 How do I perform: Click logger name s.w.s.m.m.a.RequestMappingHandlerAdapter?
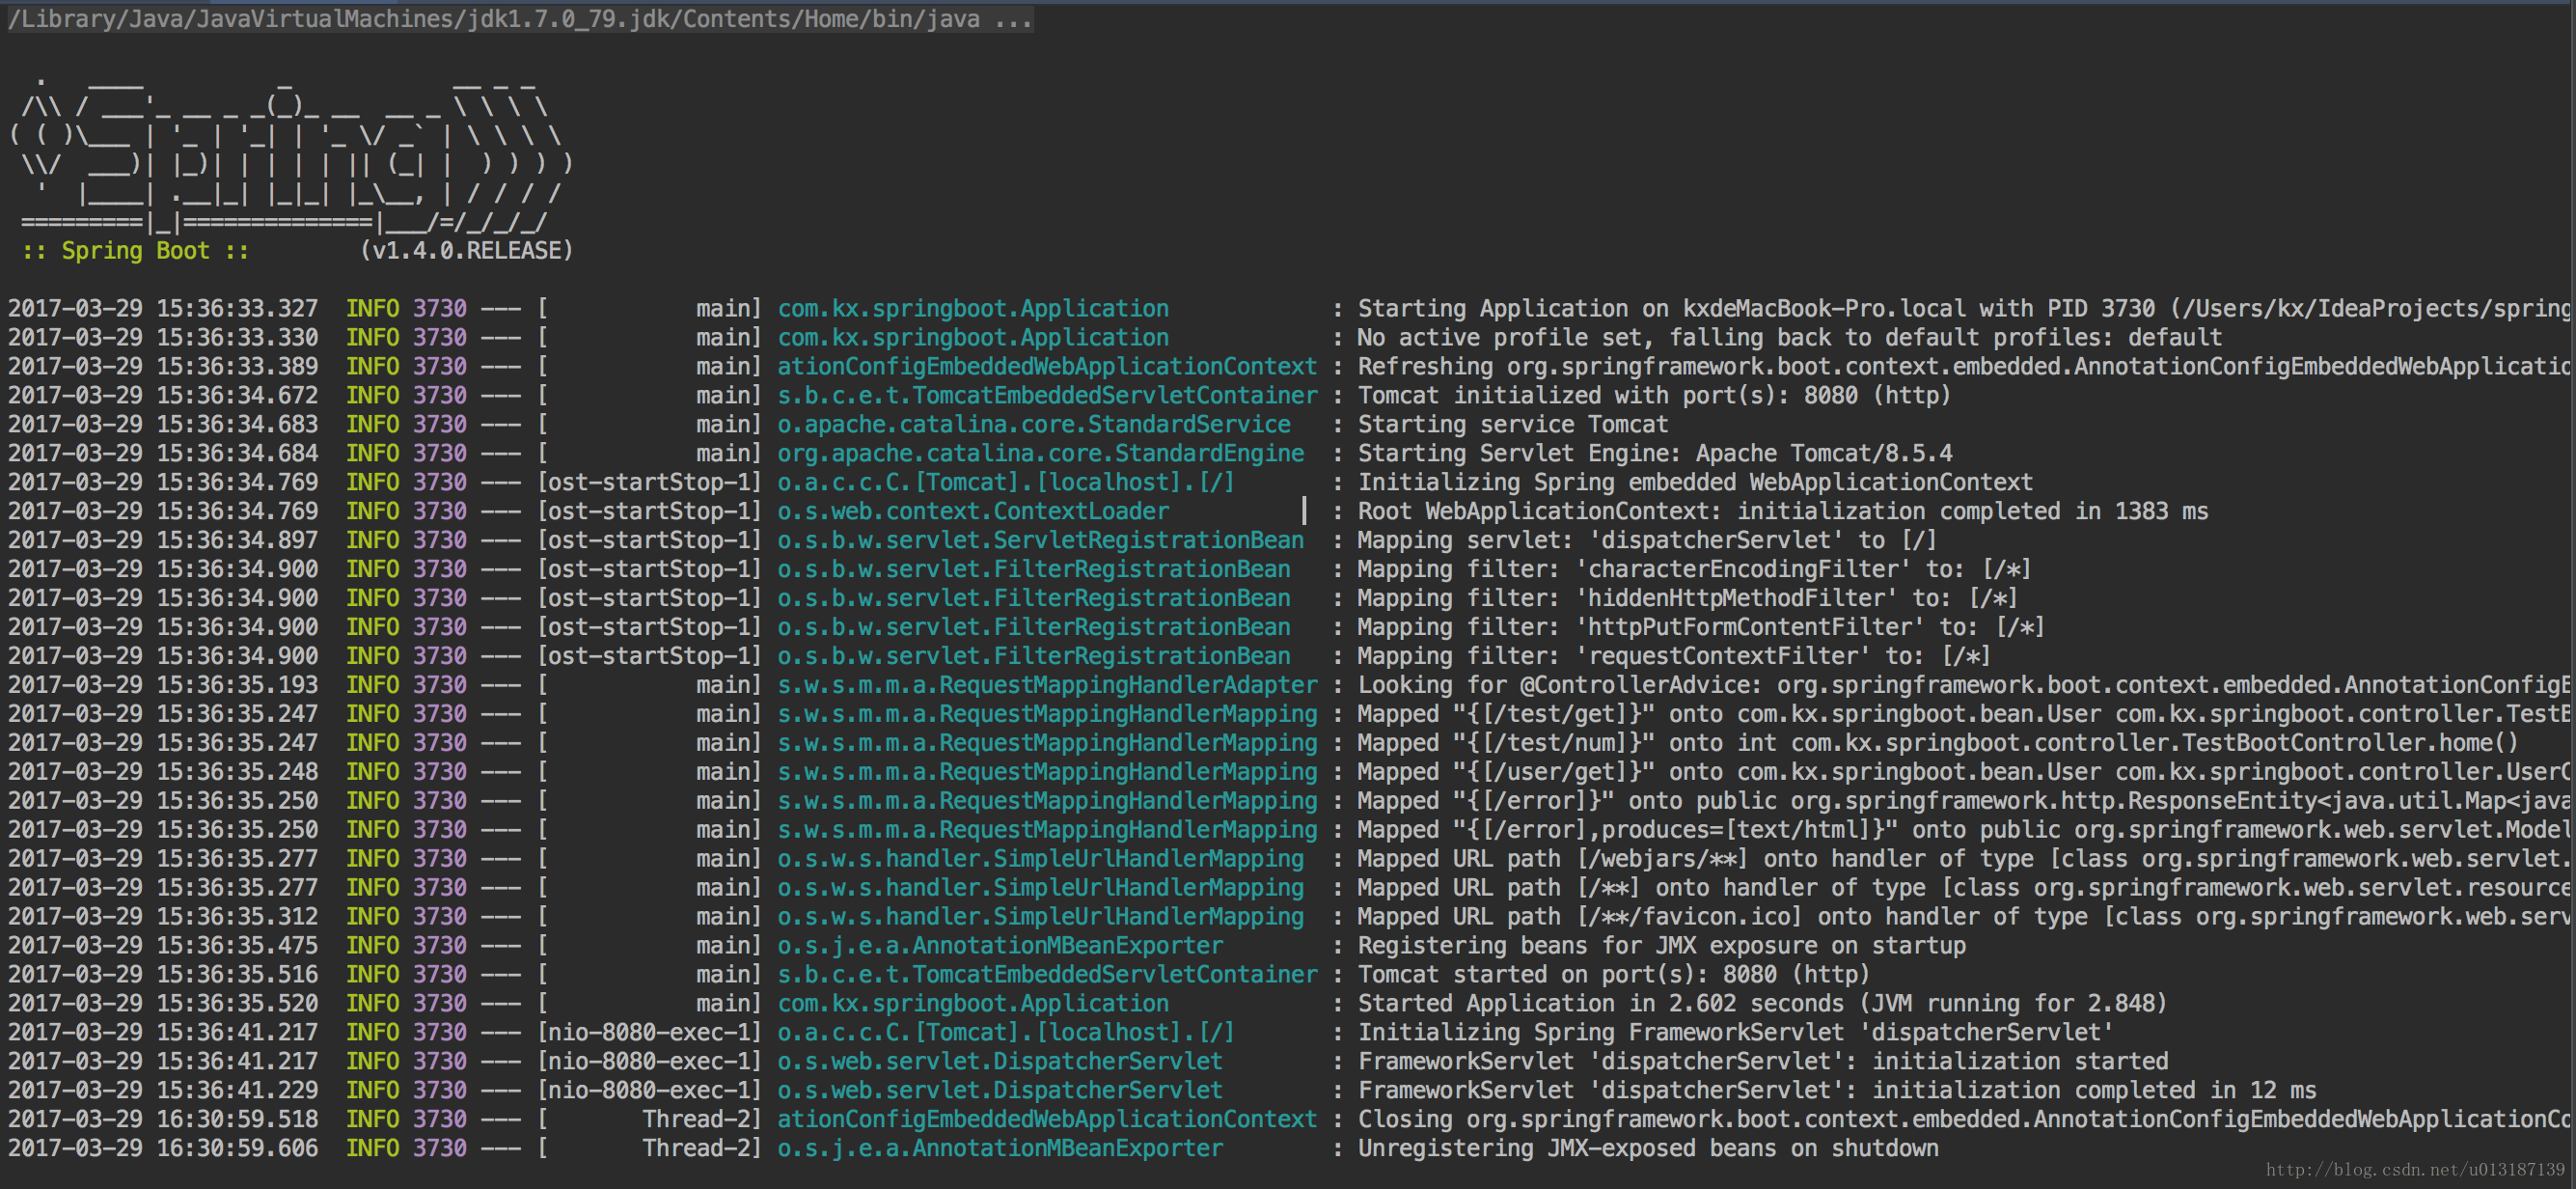click(x=1048, y=686)
